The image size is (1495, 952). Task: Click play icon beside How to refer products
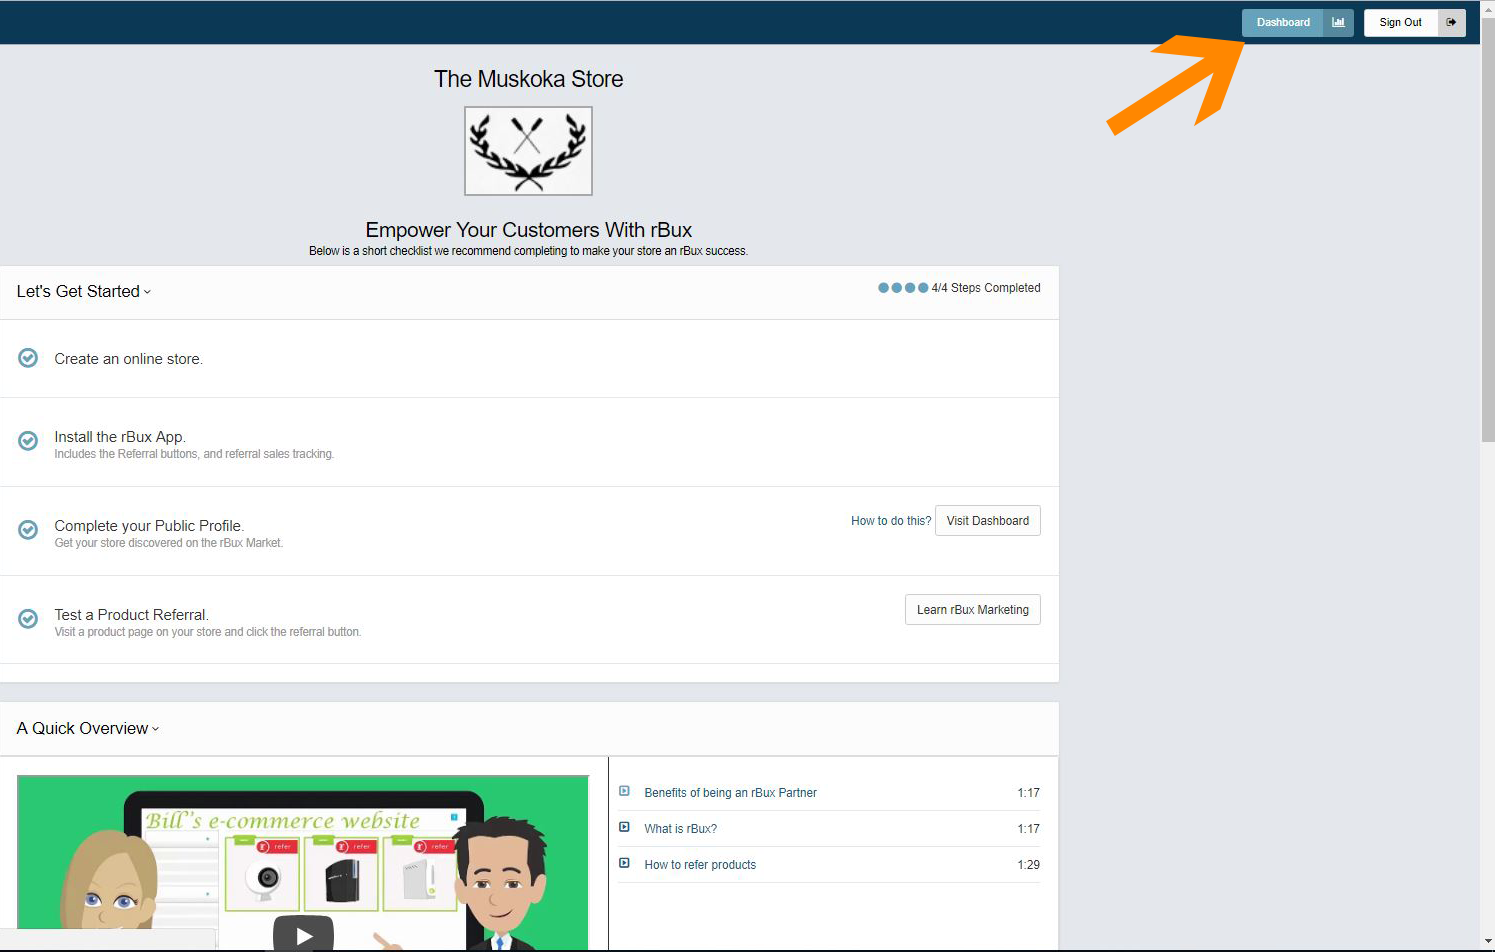(x=624, y=863)
